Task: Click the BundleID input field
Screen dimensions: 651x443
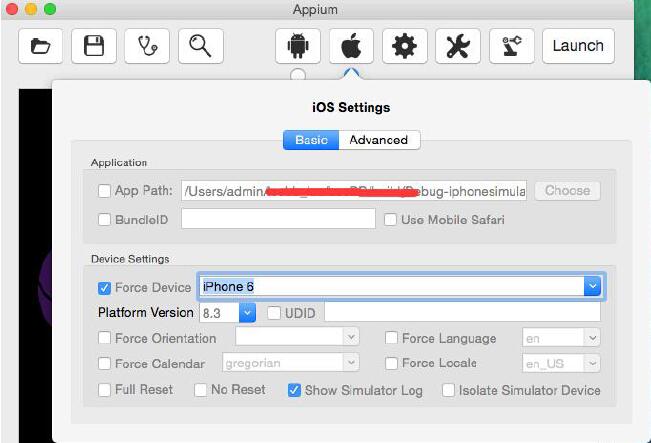Action: (278, 218)
